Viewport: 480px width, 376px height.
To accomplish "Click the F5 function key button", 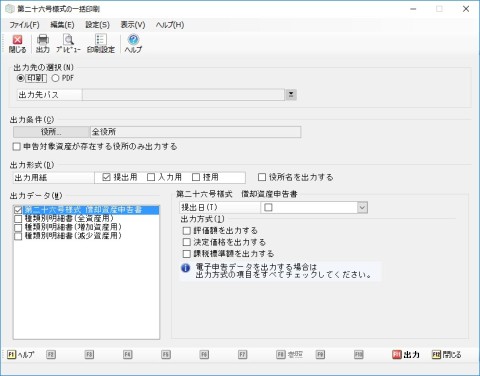I will click(166, 355).
